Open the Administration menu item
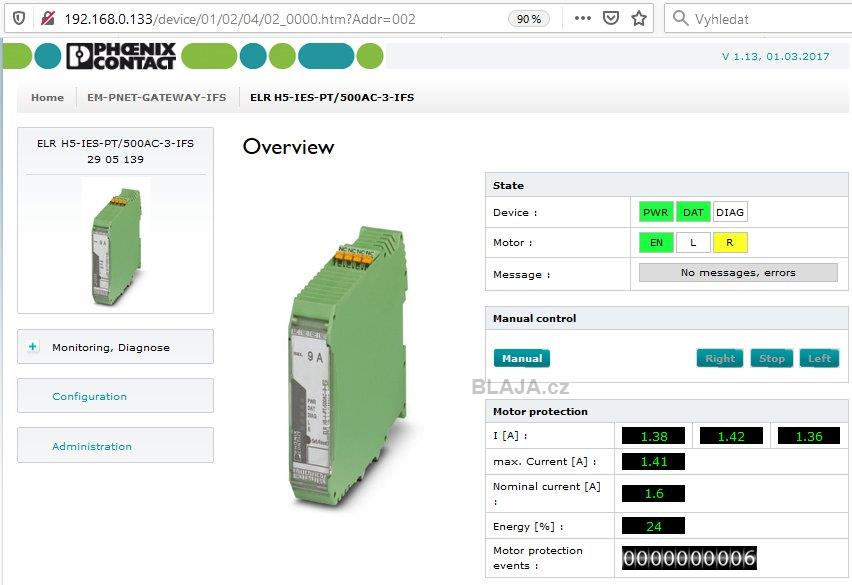Image resolution: width=852 pixels, height=585 pixels. (x=92, y=446)
